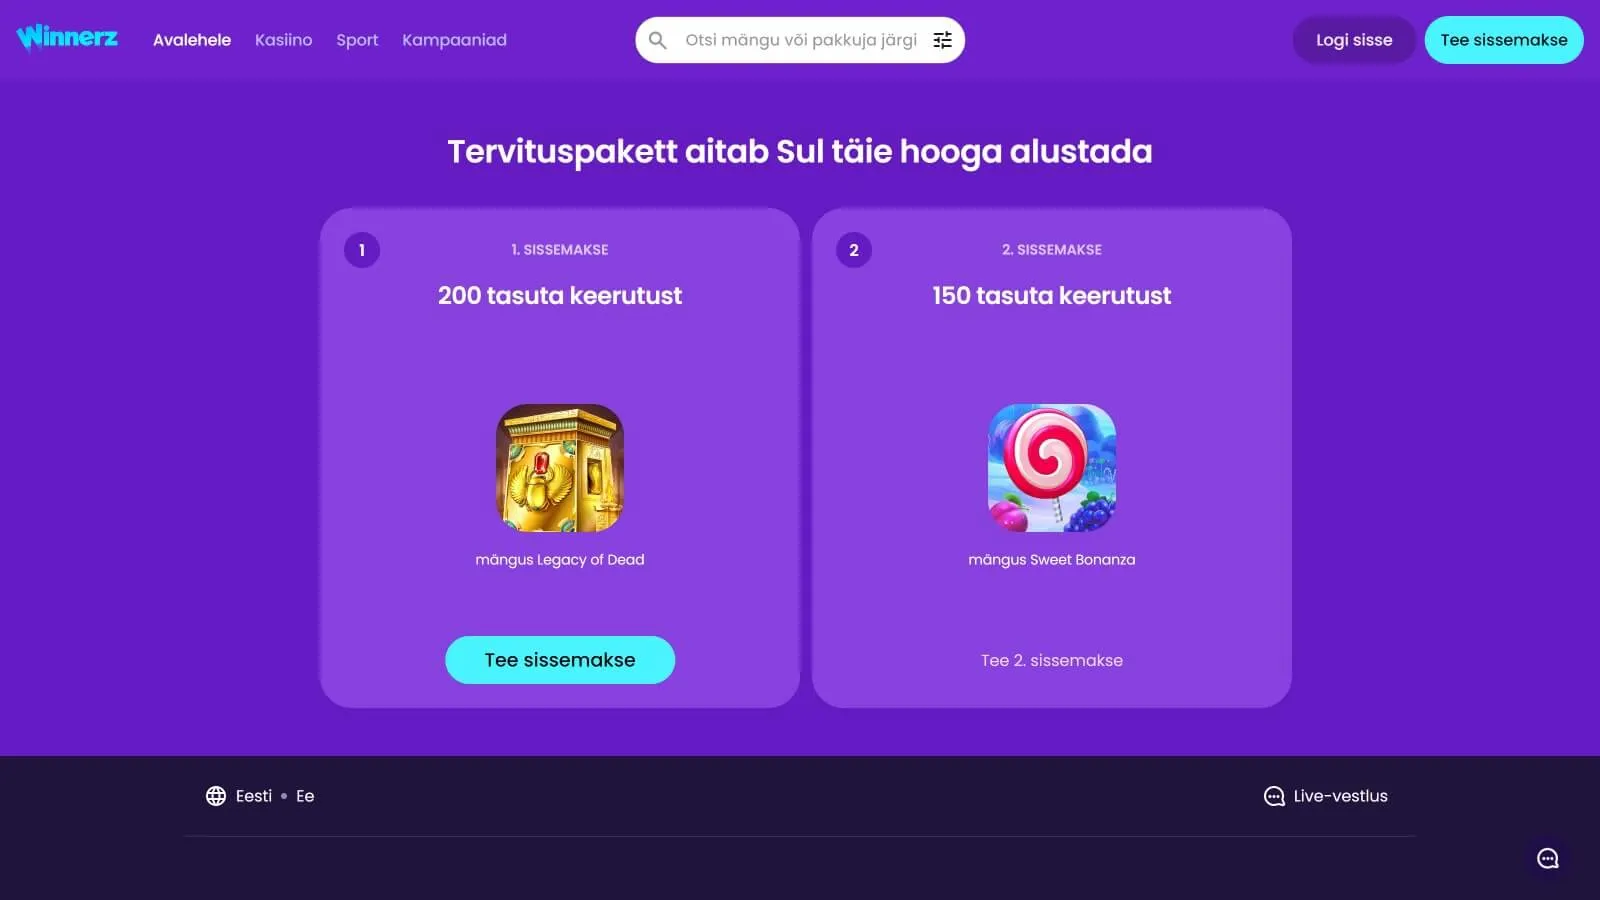Click the Winnerz logo
Image resolution: width=1600 pixels, height=900 pixels.
(67, 38)
